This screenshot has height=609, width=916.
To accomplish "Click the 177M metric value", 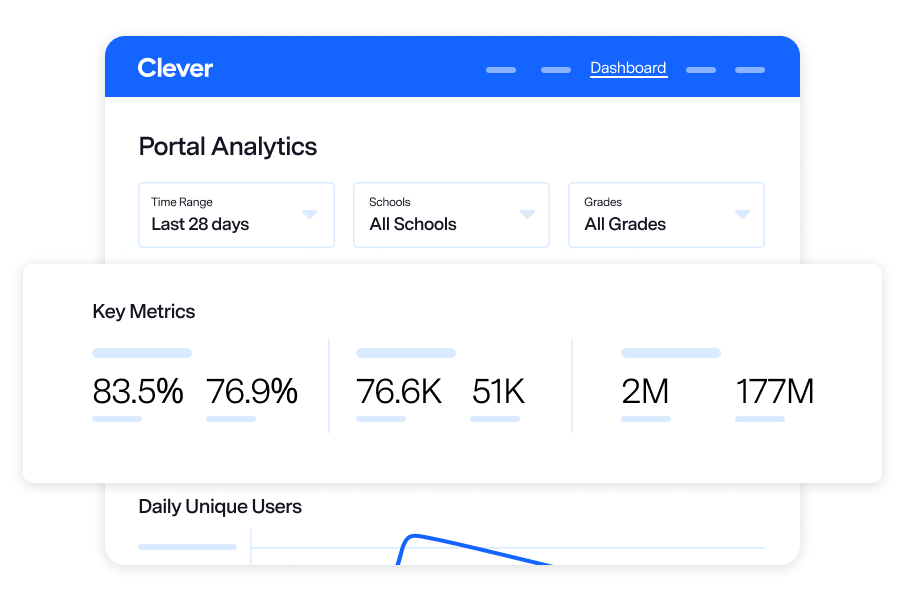I will click(775, 392).
